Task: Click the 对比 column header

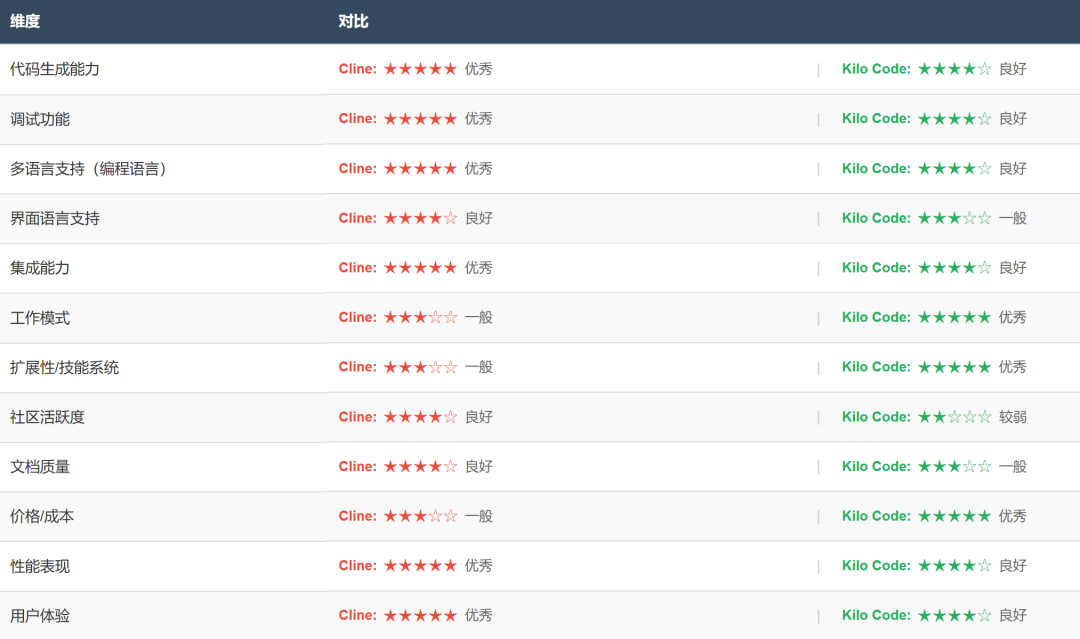Action: tap(703, 21)
